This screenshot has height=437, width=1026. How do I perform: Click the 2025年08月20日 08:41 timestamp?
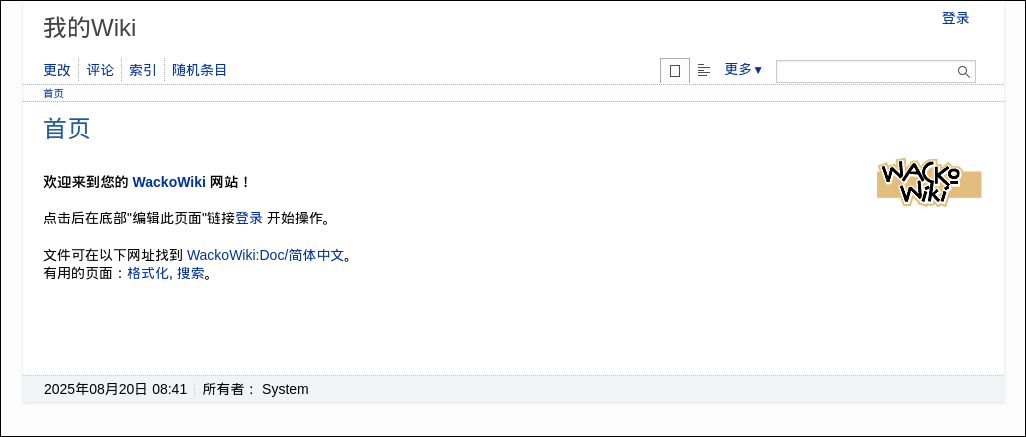tap(116, 389)
